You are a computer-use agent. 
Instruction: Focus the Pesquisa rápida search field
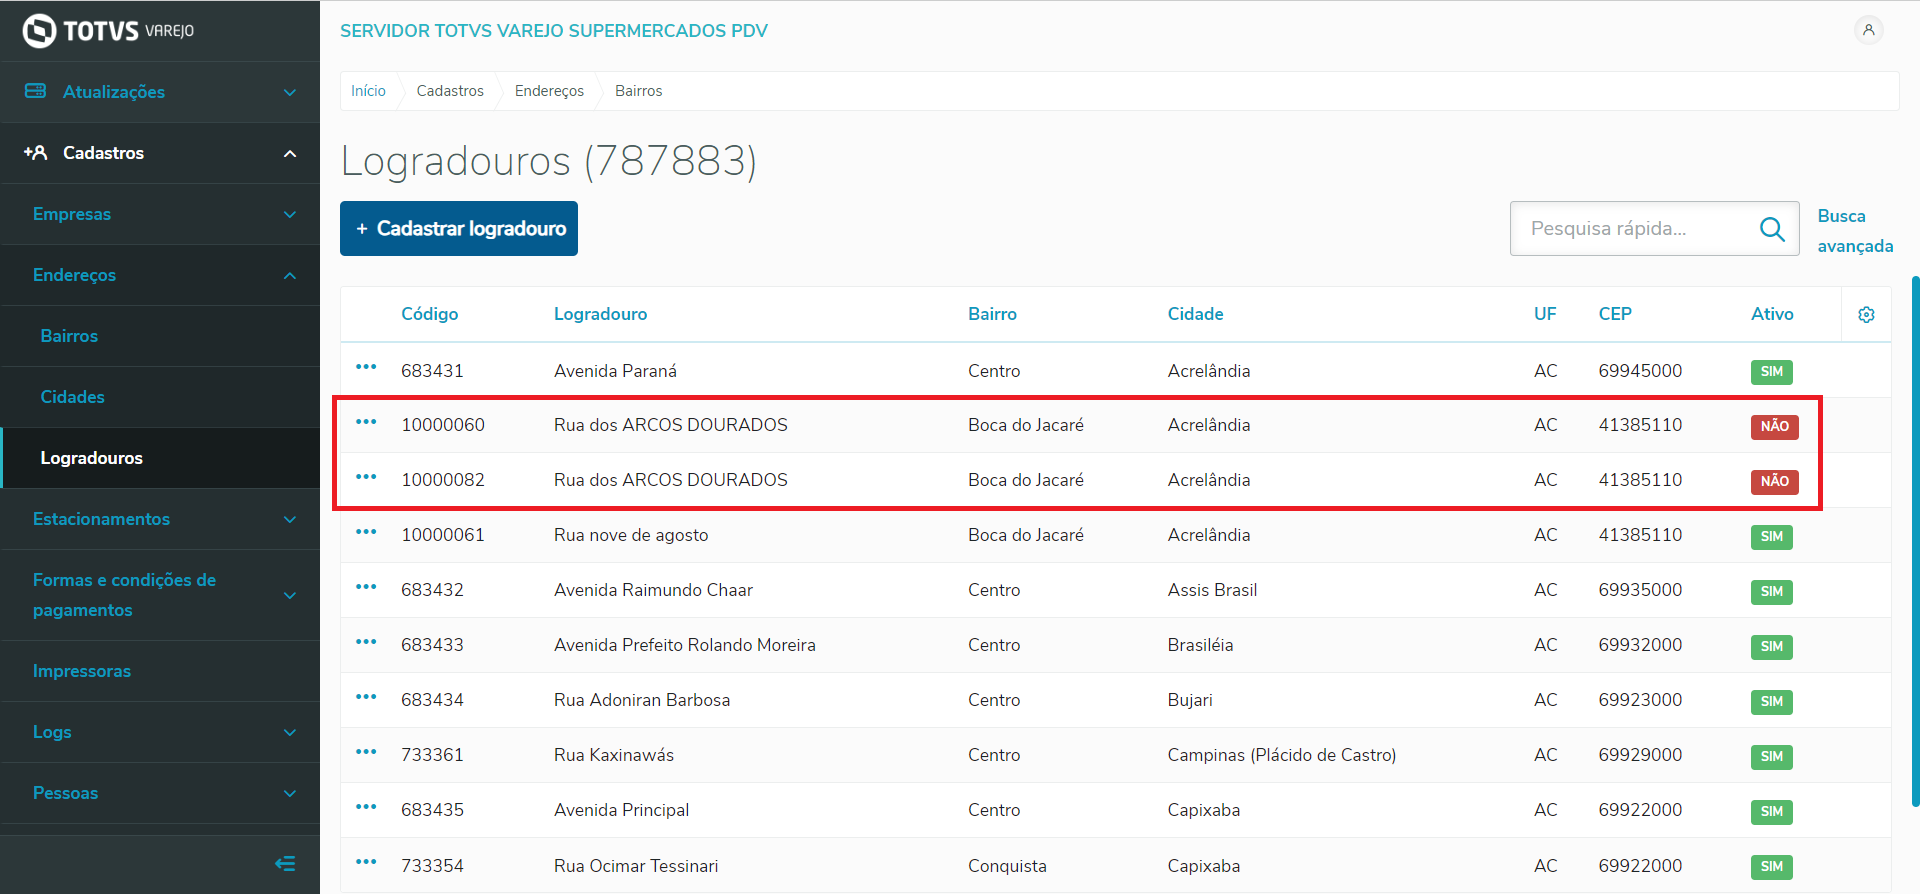click(x=1635, y=229)
